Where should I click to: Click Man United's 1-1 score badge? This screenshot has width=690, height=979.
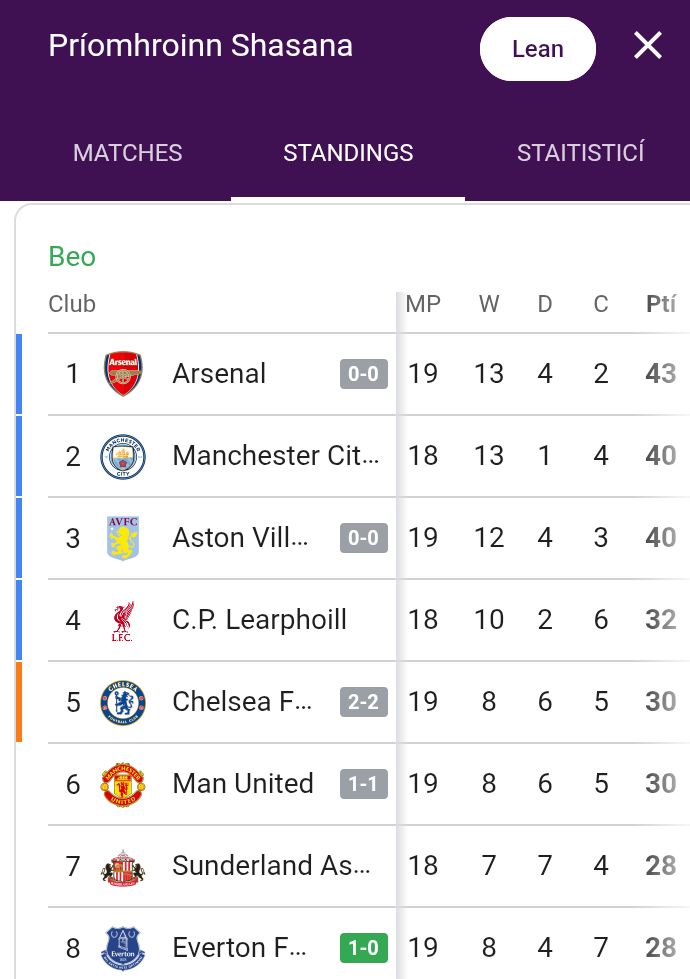[x=363, y=784]
